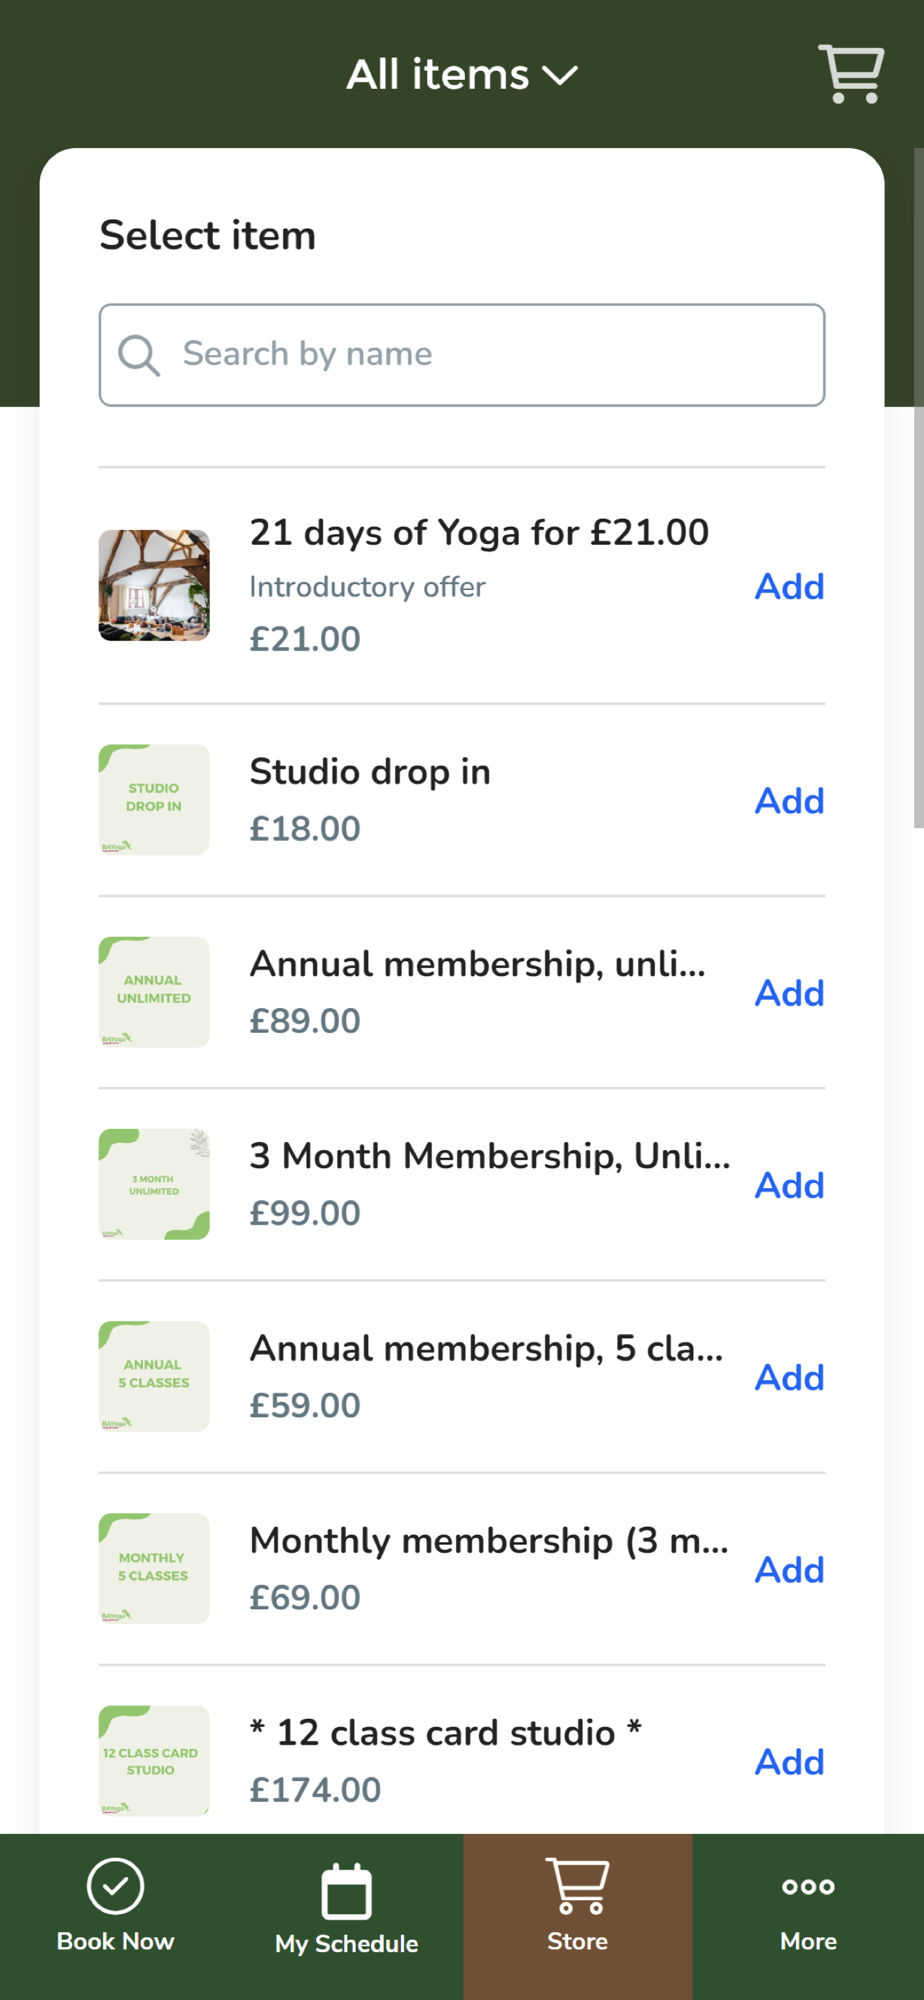Open the shopping cart icon in header

851,73
